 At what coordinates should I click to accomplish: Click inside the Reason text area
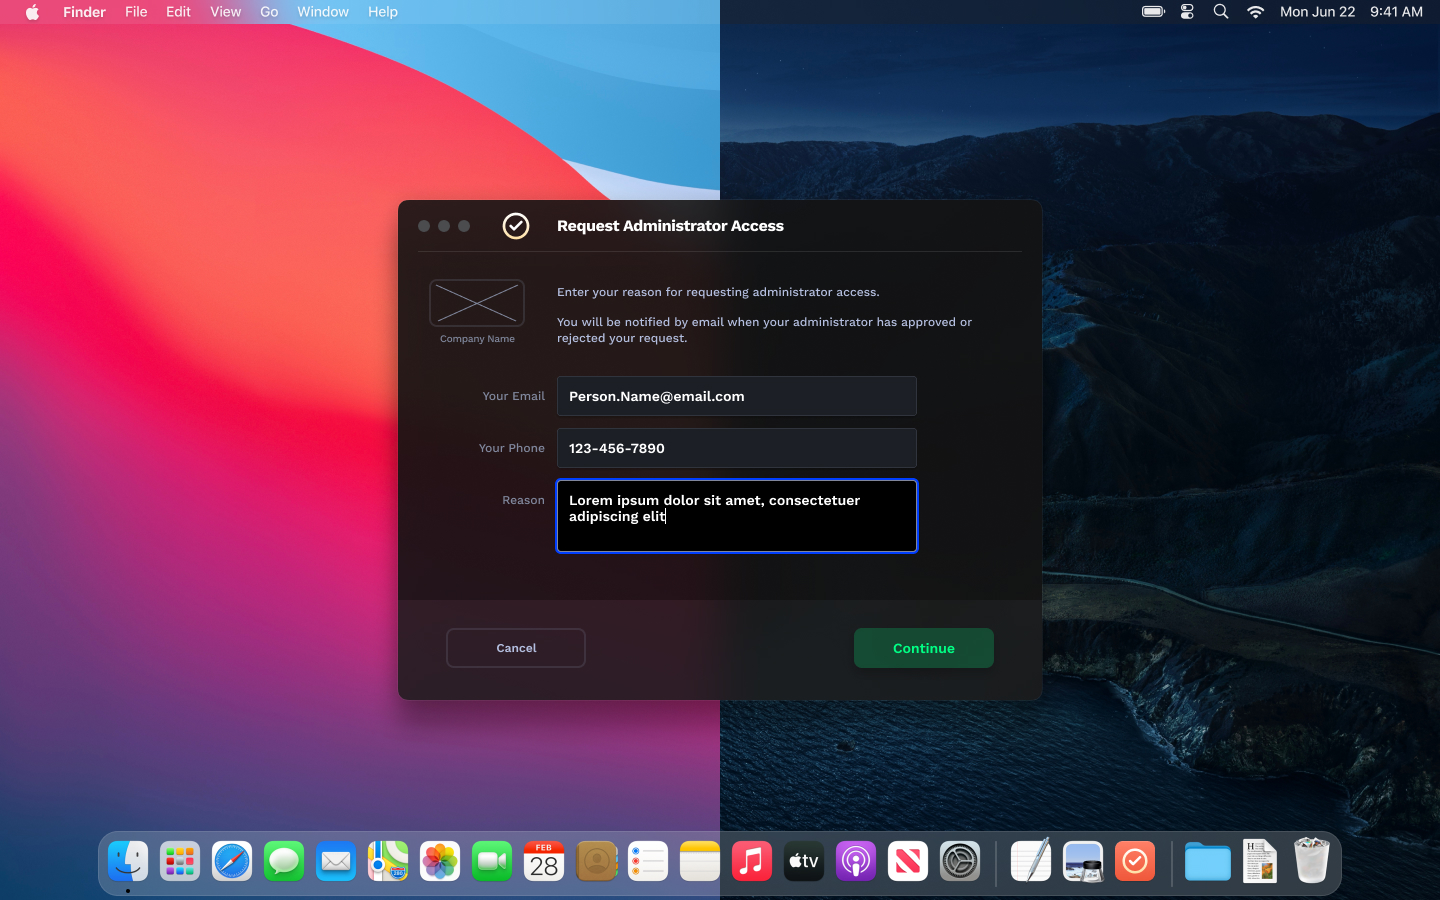point(736,516)
